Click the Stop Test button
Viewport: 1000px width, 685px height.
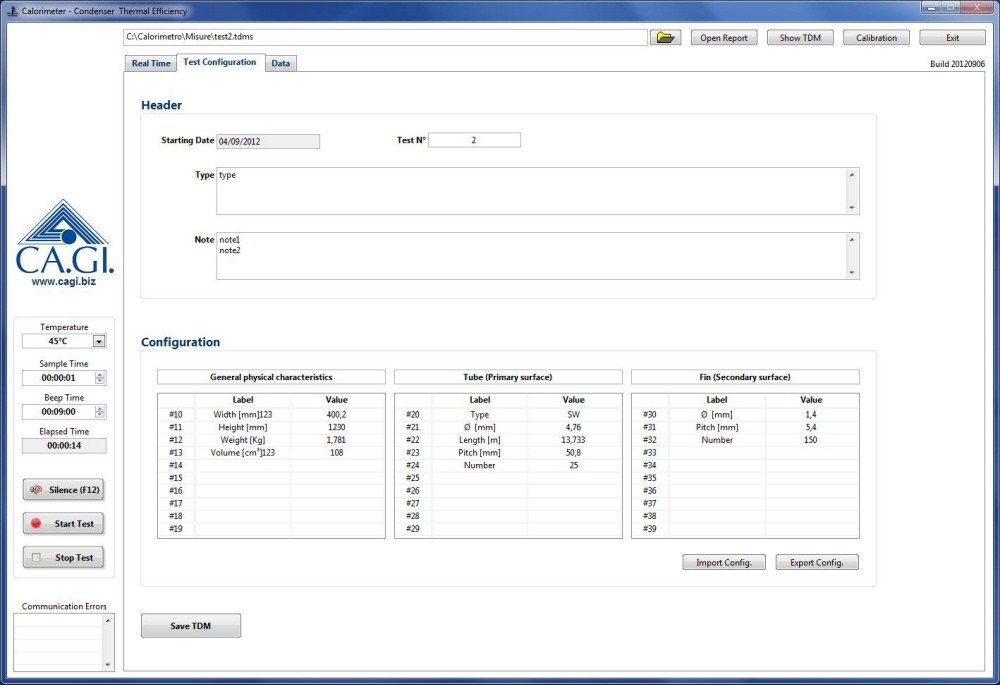pos(63,557)
